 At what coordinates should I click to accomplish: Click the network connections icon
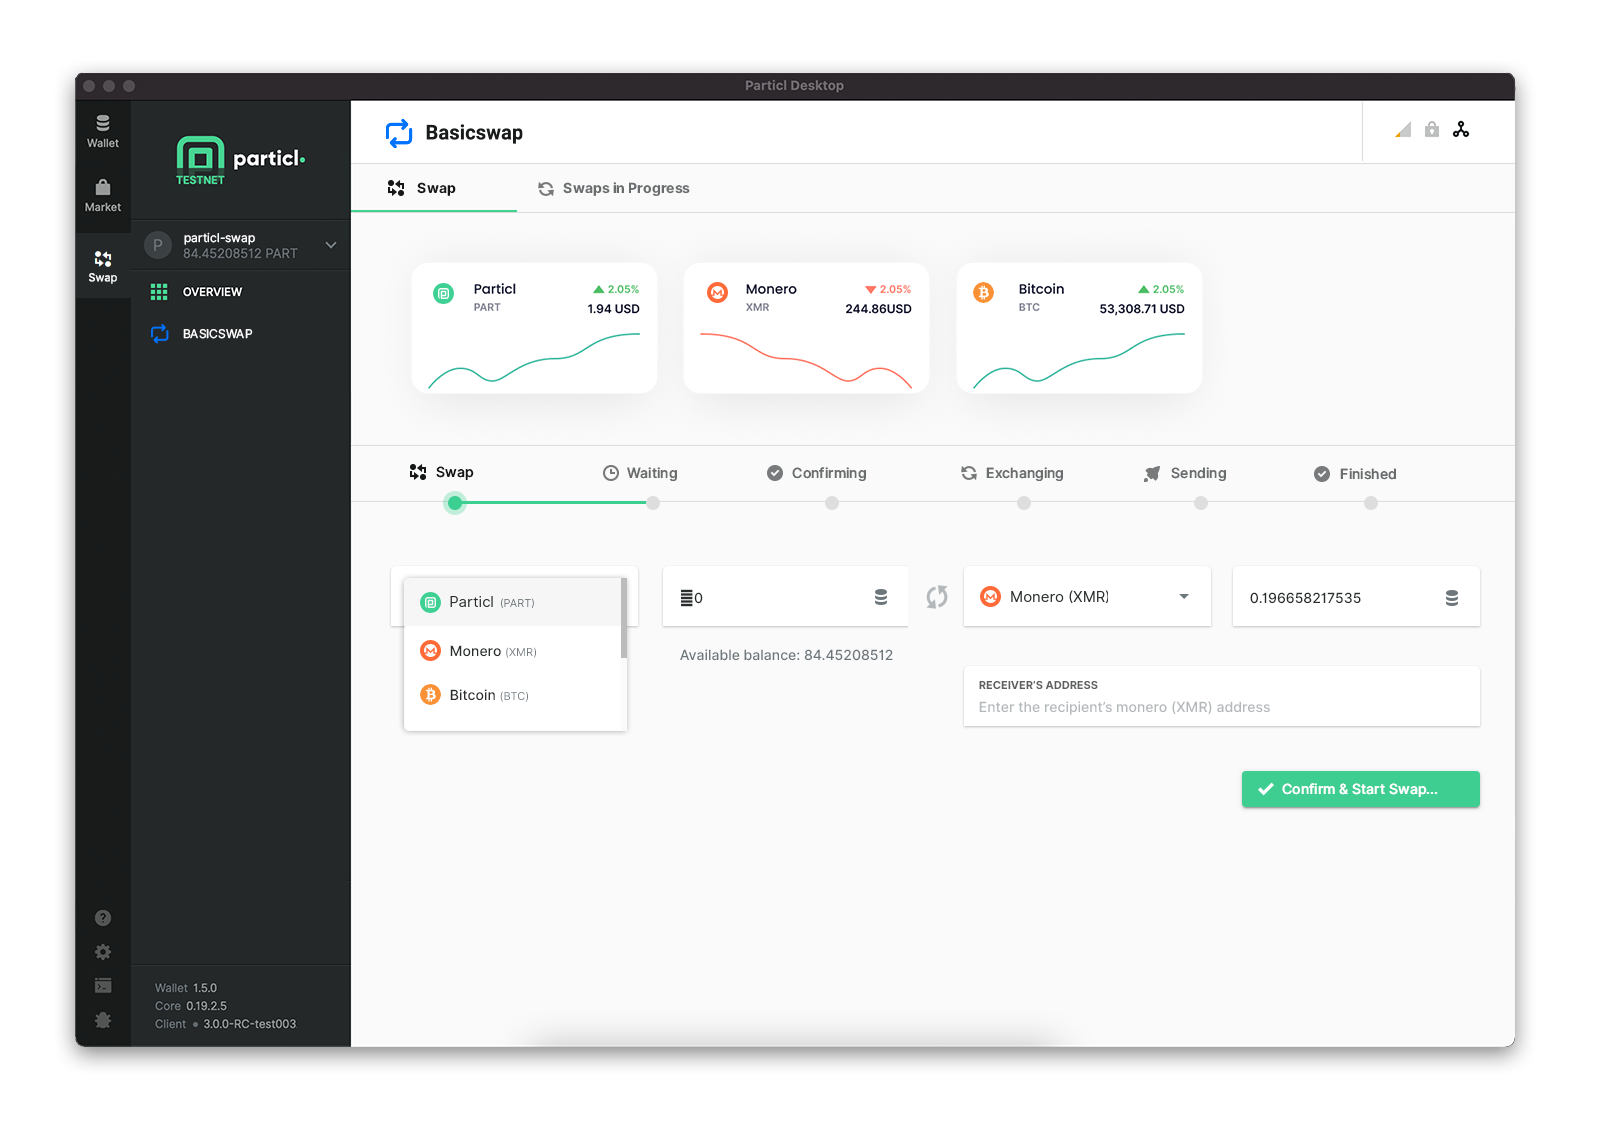[x=1461, y=130]
